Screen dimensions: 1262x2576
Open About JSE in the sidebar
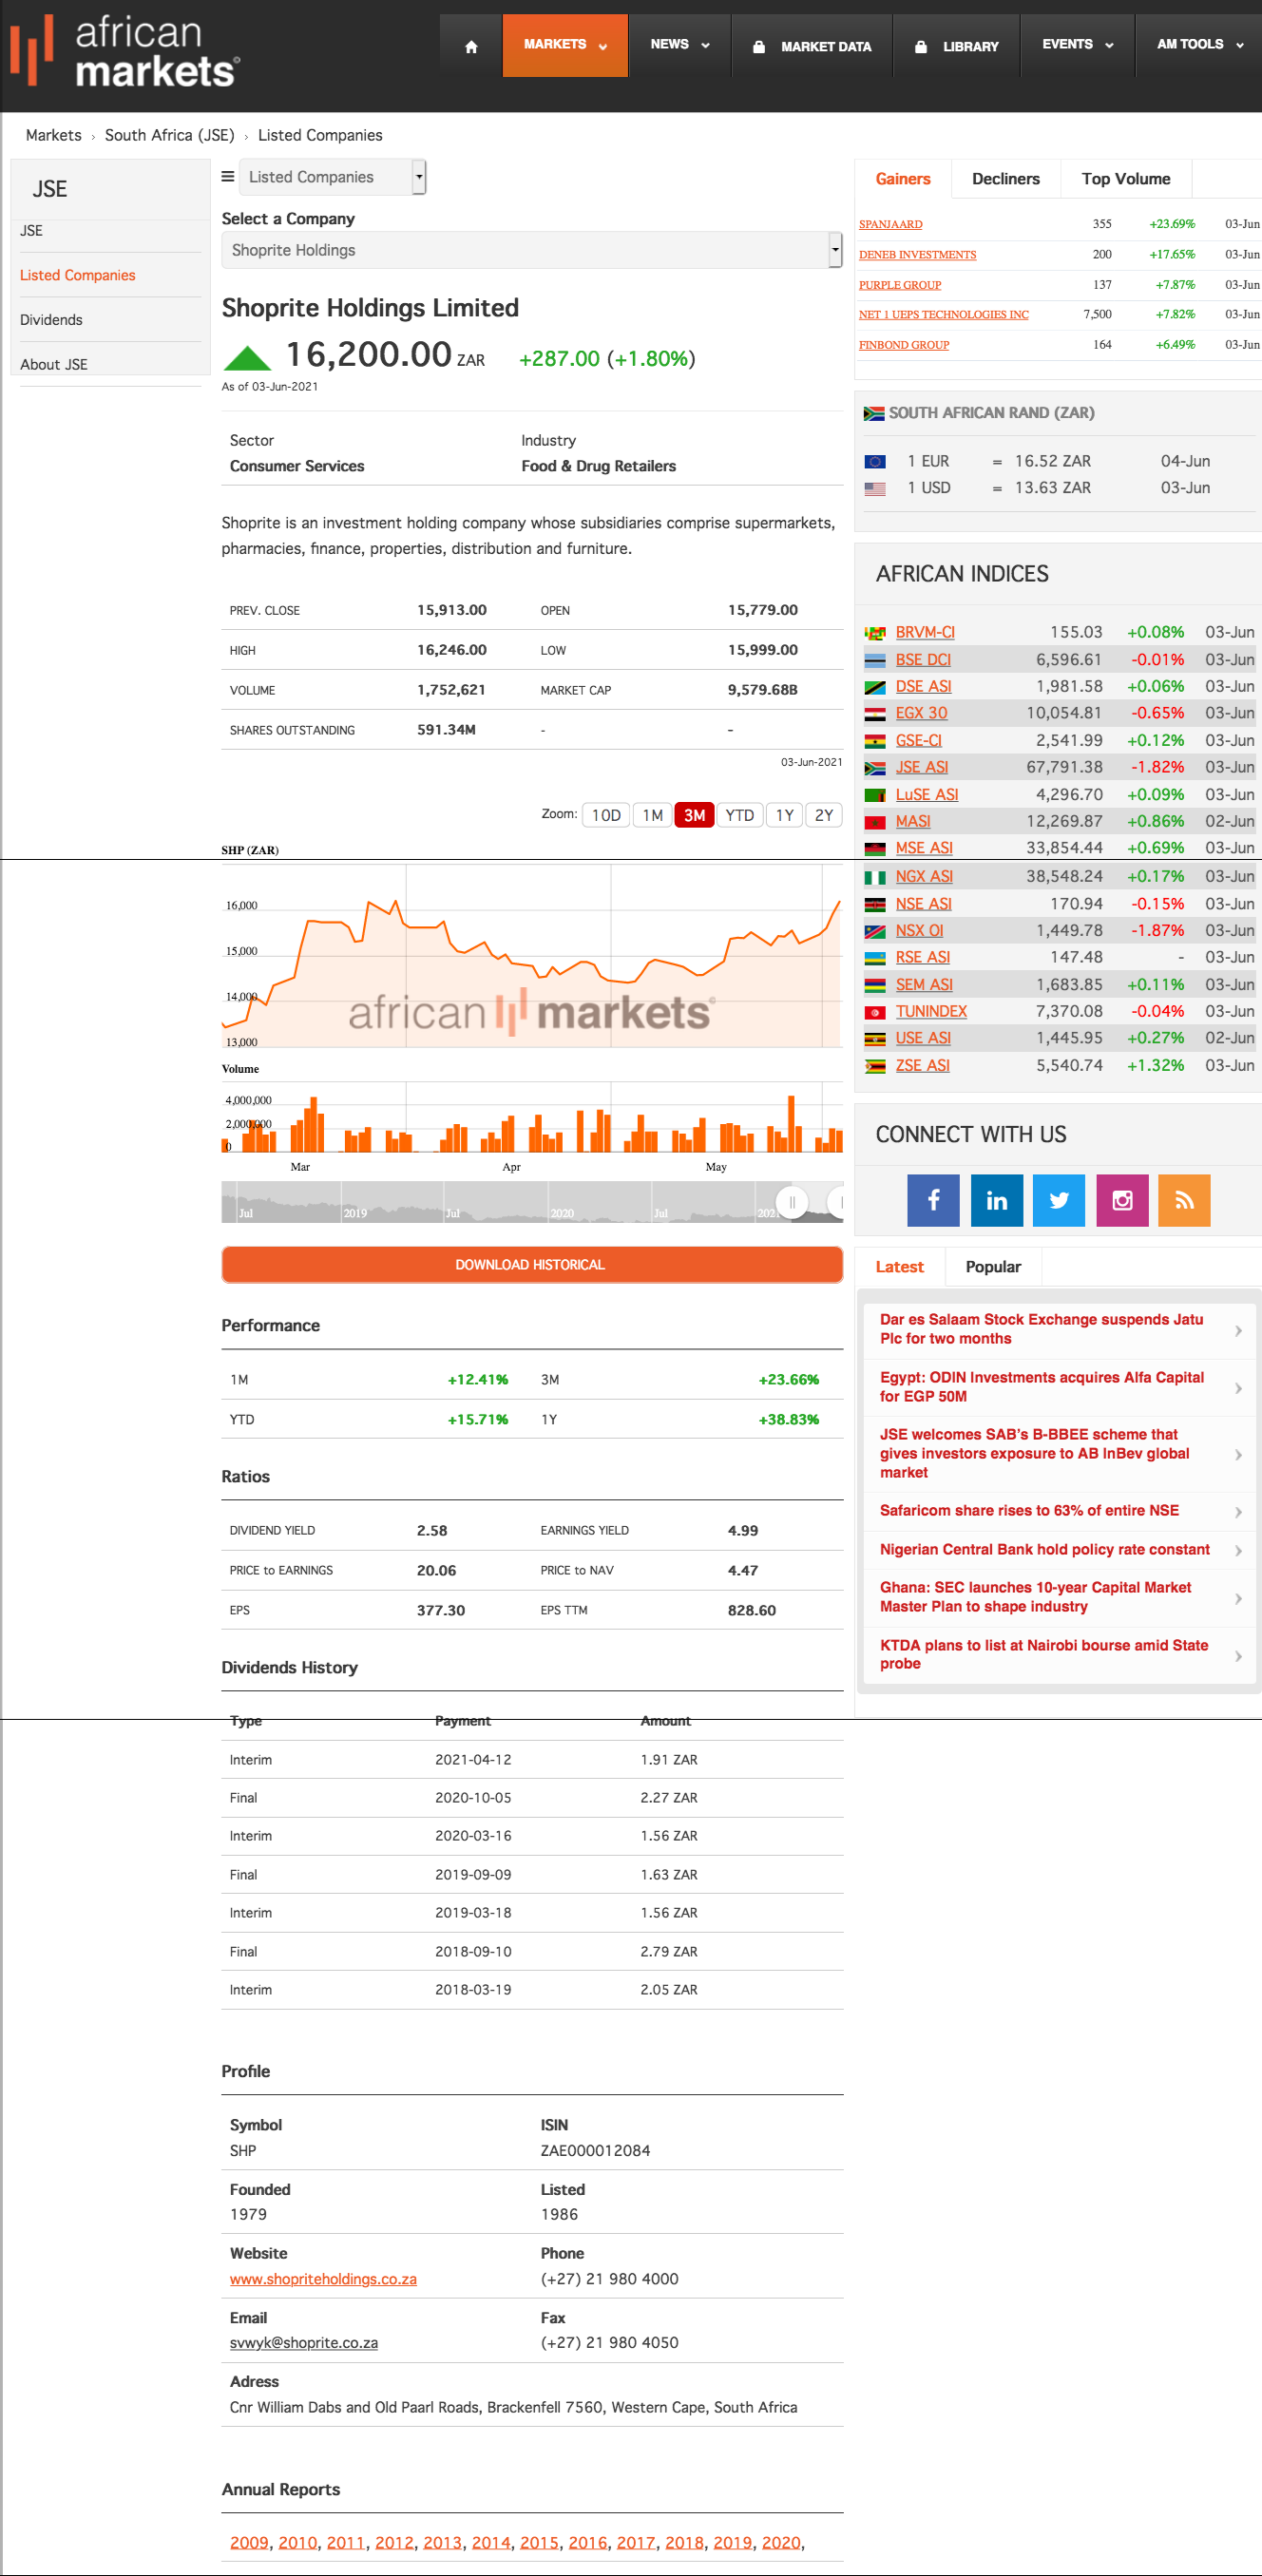[54, 365]
